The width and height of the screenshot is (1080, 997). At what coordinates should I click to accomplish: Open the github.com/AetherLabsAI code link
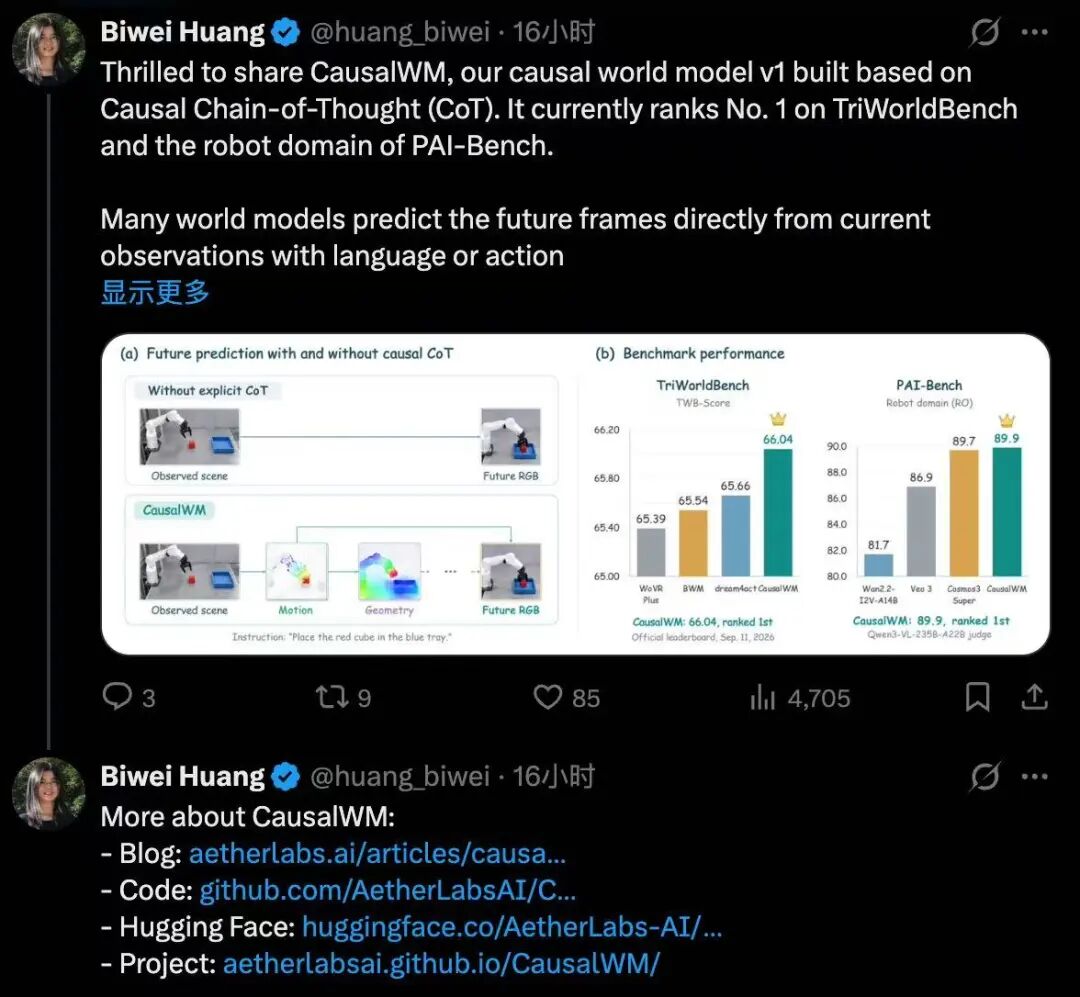click(x=388, y=890)
